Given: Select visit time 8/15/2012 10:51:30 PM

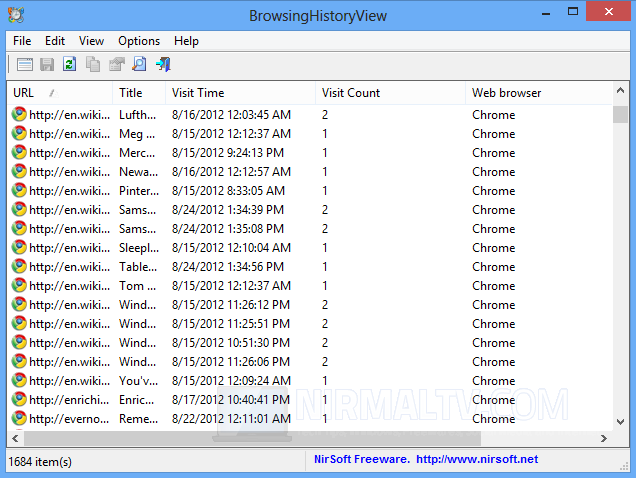Looking at the screenshot, I should pos(231,342).
